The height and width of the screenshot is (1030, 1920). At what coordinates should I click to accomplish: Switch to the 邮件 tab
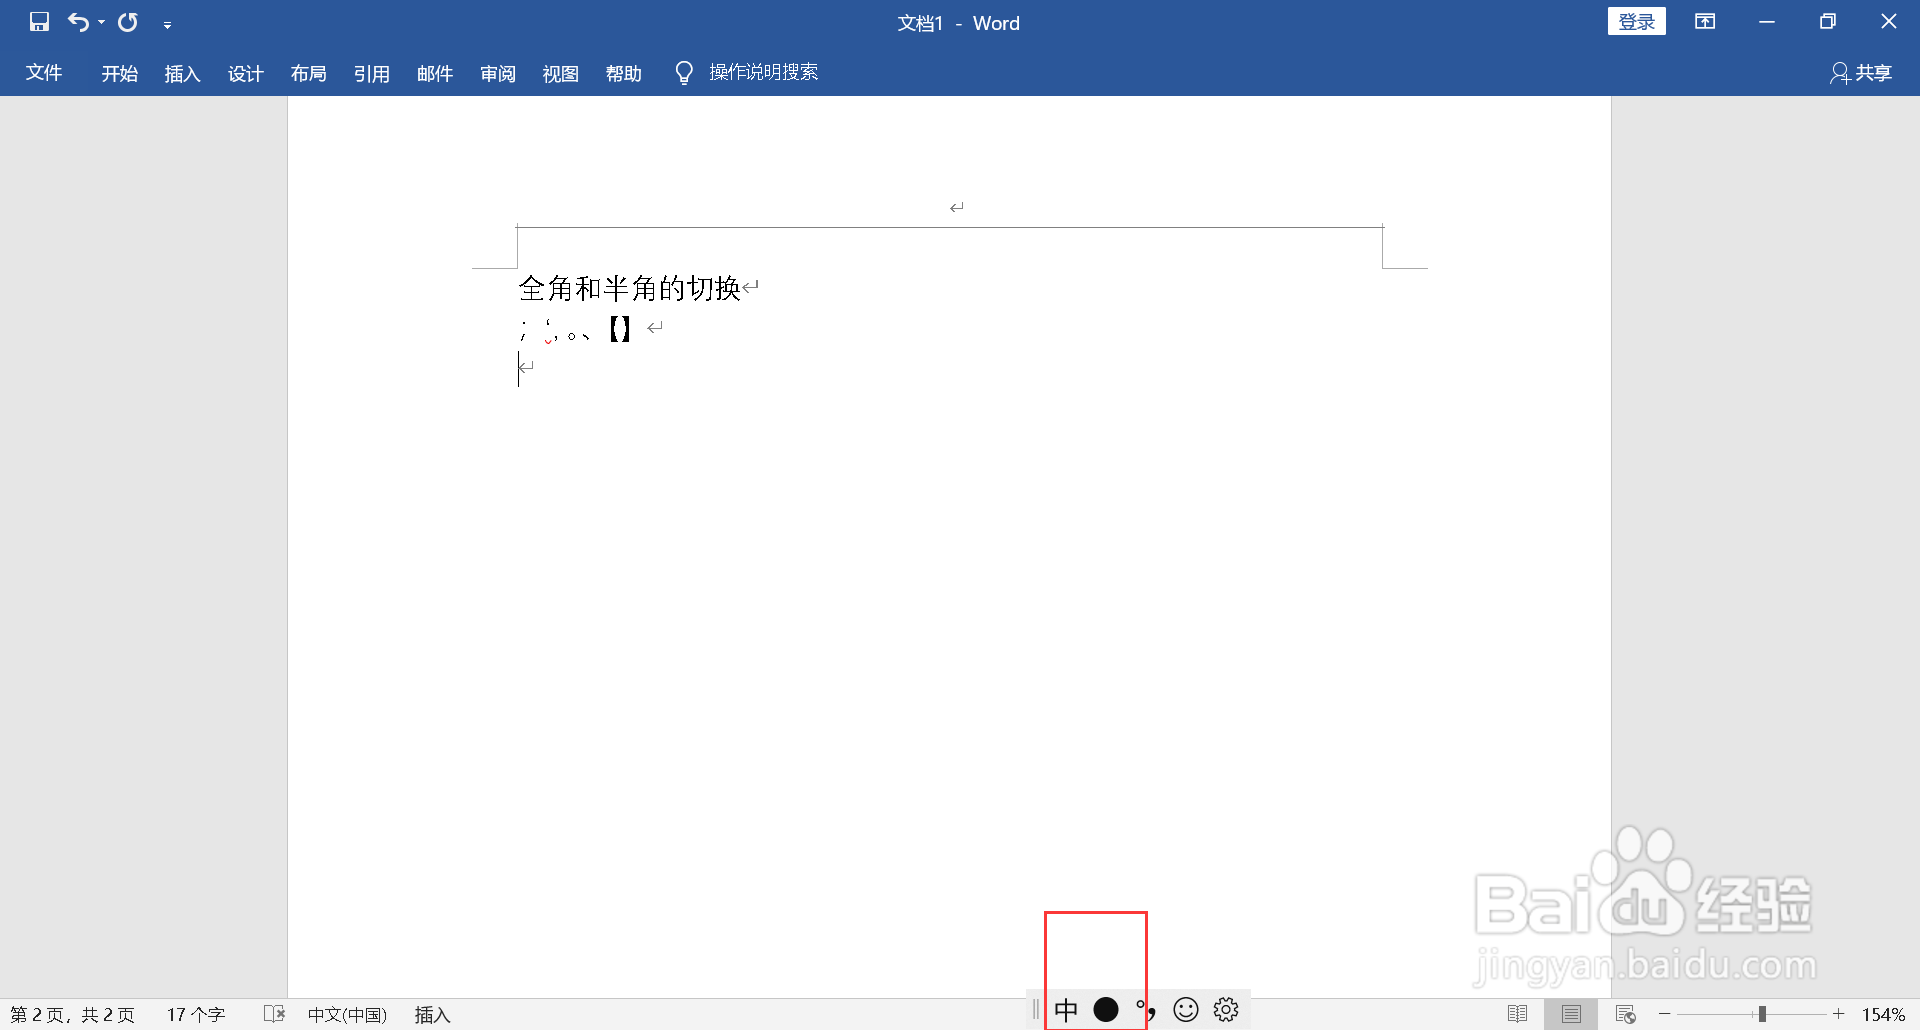click(435, 73)
